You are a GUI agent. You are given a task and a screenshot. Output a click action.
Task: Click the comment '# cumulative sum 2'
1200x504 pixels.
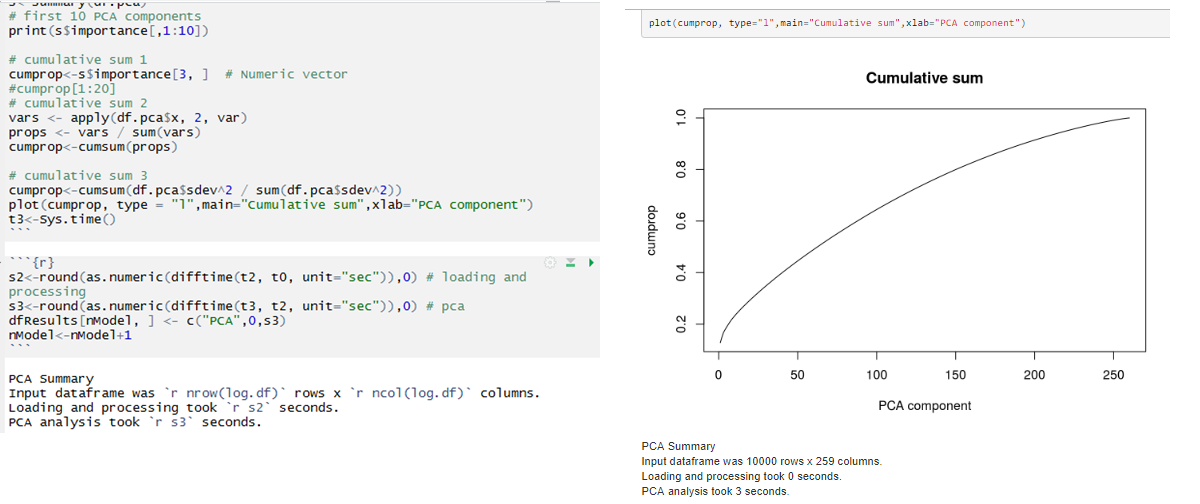point(77,103)
